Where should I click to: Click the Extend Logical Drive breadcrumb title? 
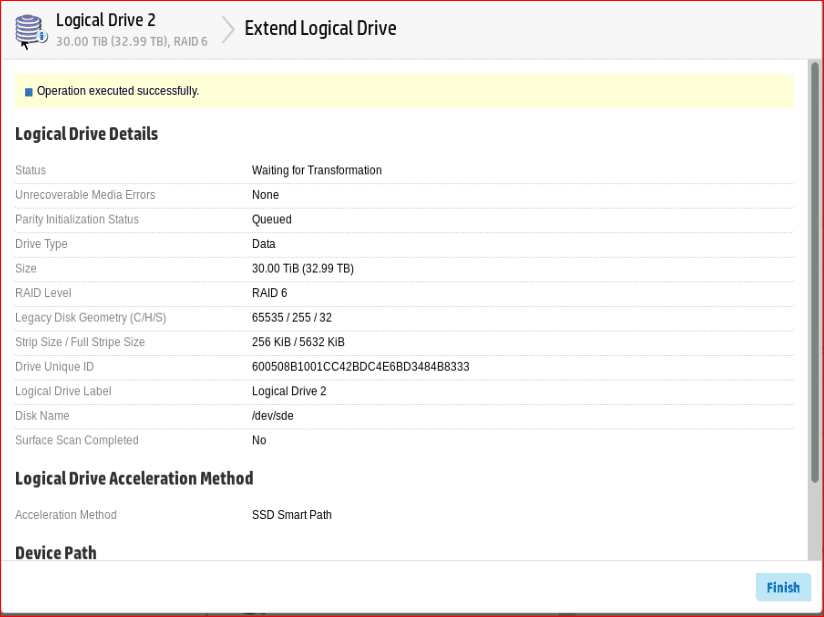point(320,28)
